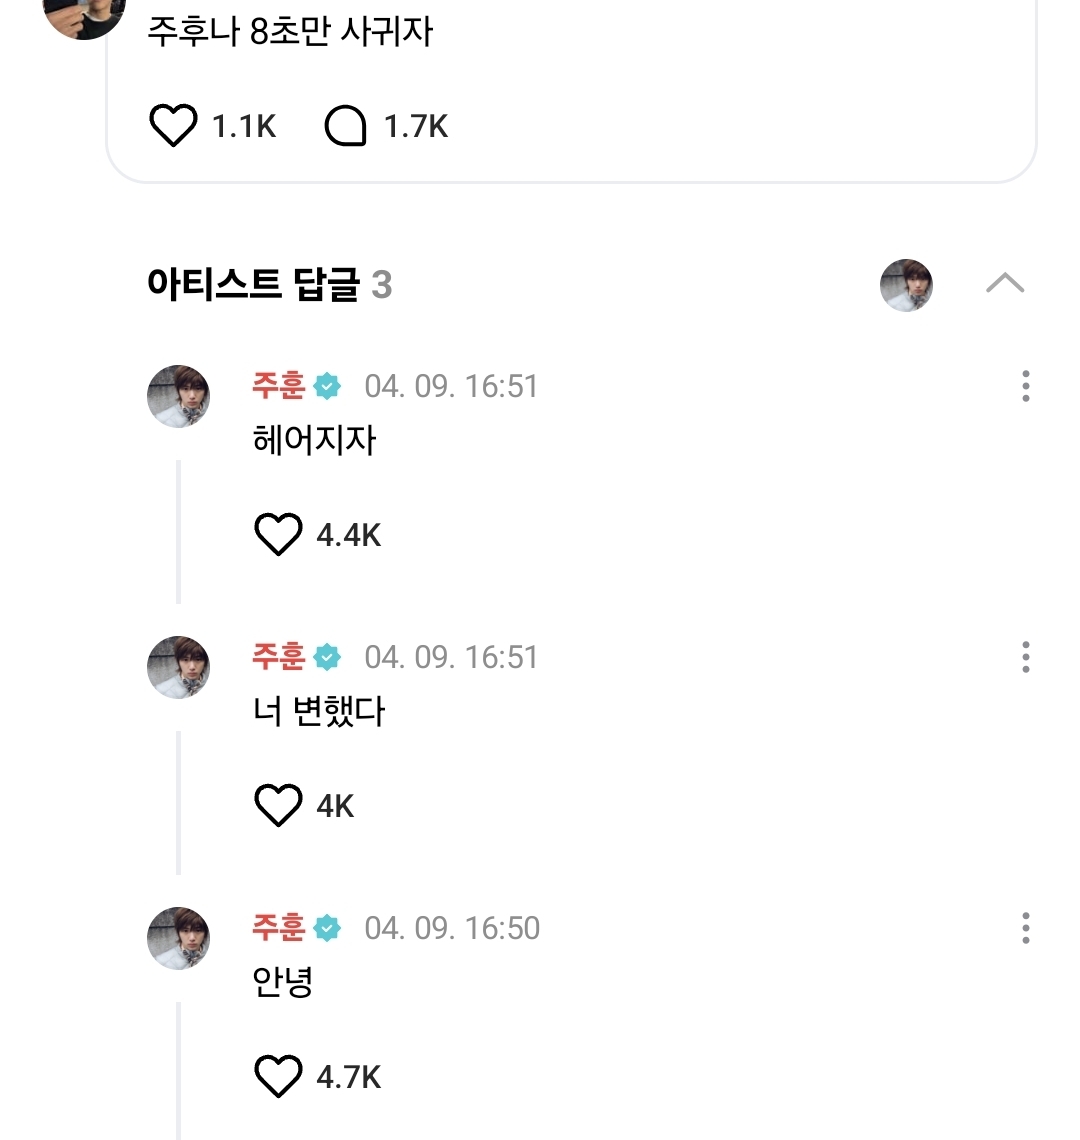
Task: Select the 아티스트 답글 3 header
Action: click(x=269, y=285)
